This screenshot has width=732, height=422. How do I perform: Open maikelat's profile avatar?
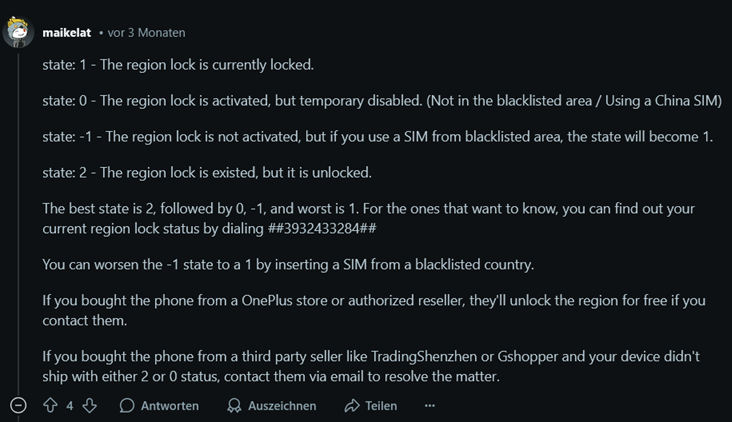[x=19, y=32]
